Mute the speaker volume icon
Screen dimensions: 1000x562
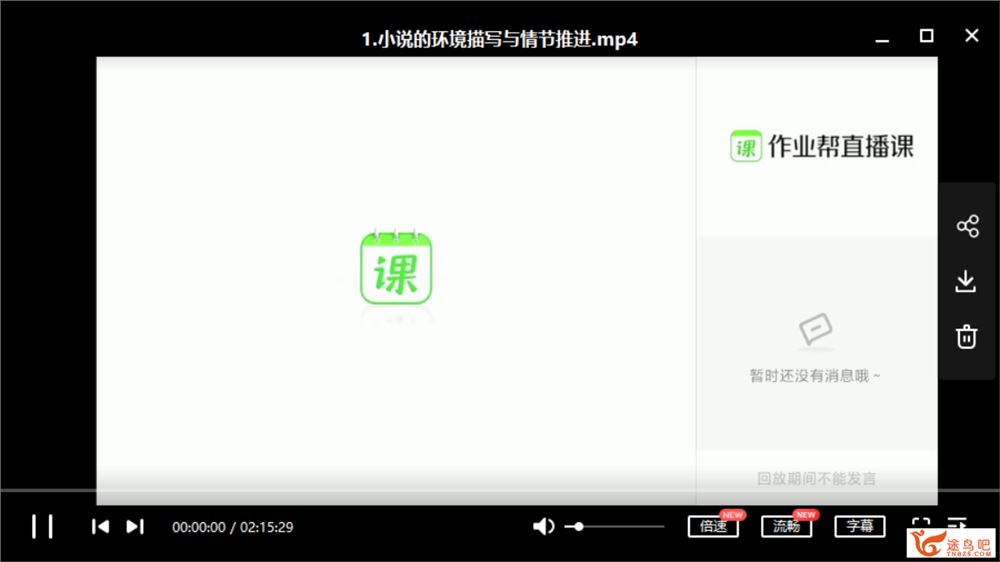point(543,526)
